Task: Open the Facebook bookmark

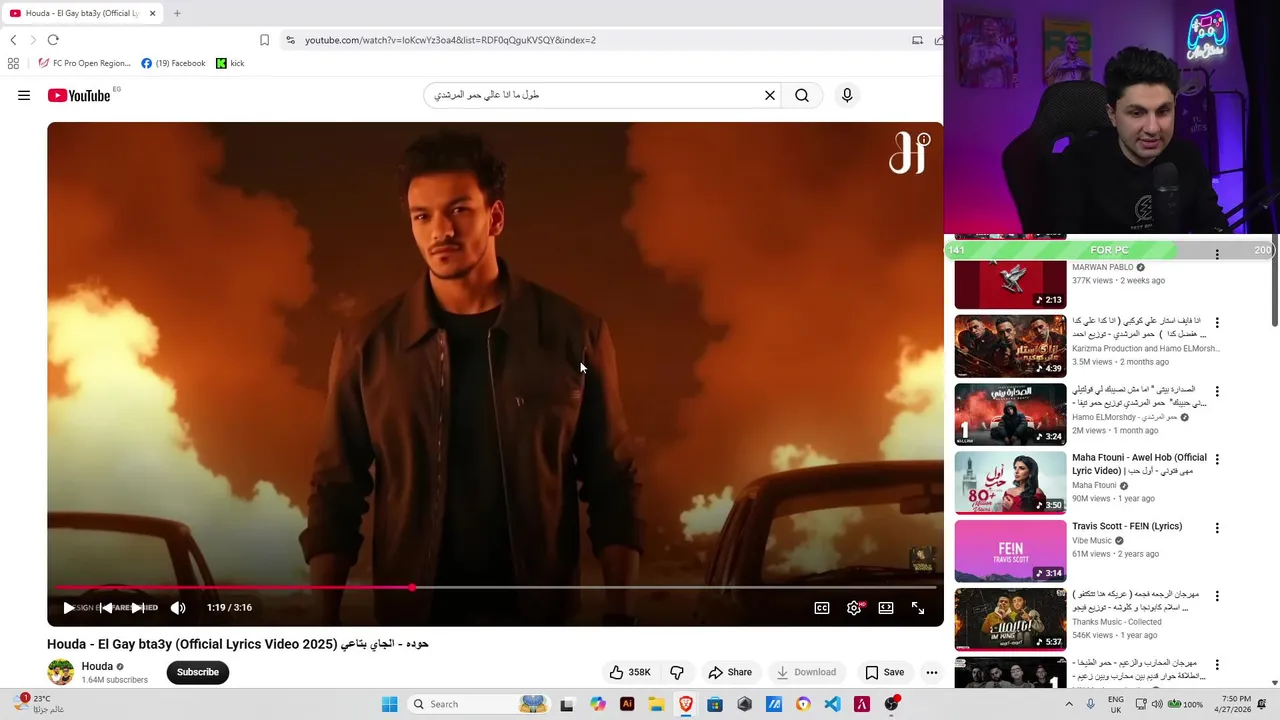Action: click(173, 63)
